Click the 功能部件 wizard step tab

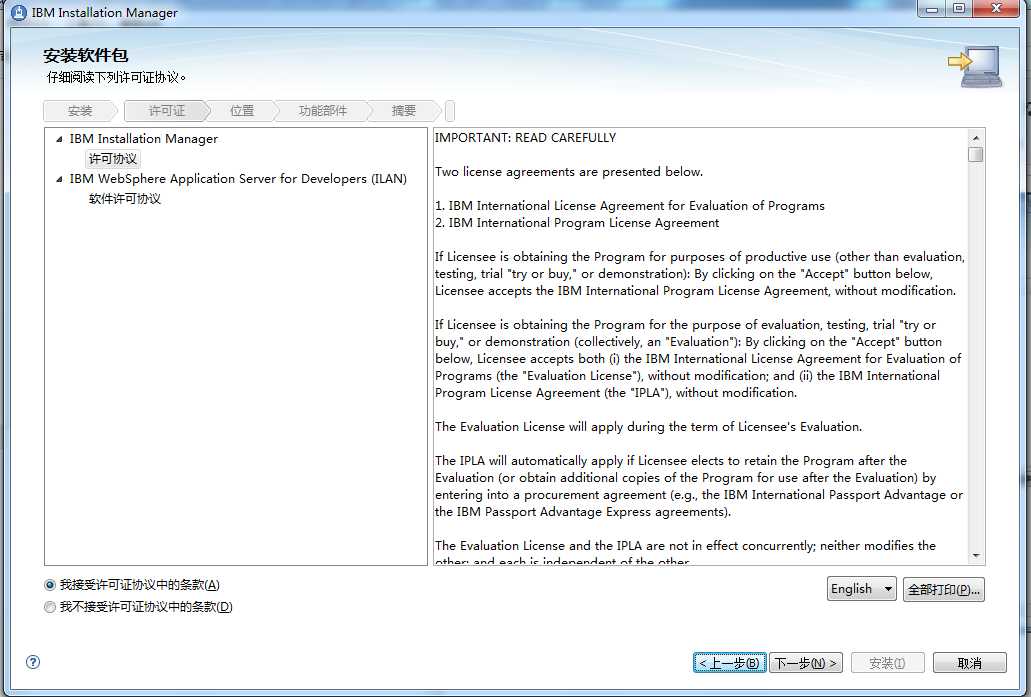click(x=322, y=111)
